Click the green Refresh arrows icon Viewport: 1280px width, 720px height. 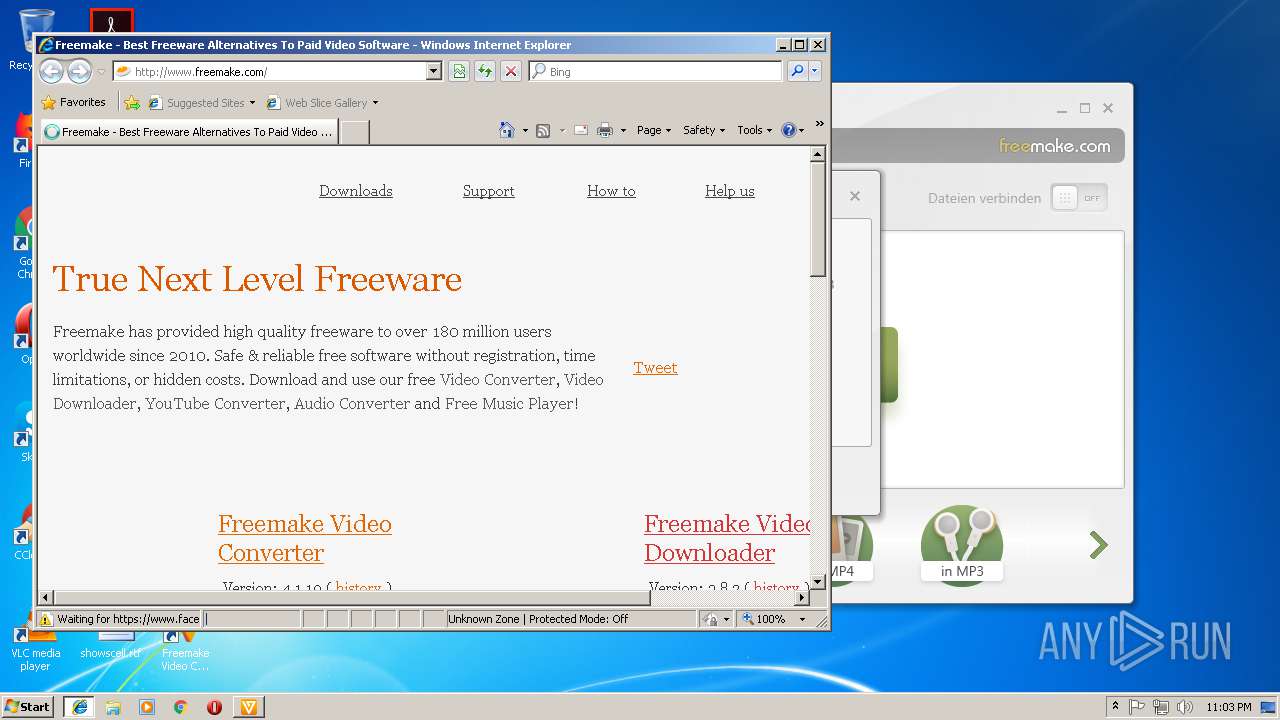(485, 71)
